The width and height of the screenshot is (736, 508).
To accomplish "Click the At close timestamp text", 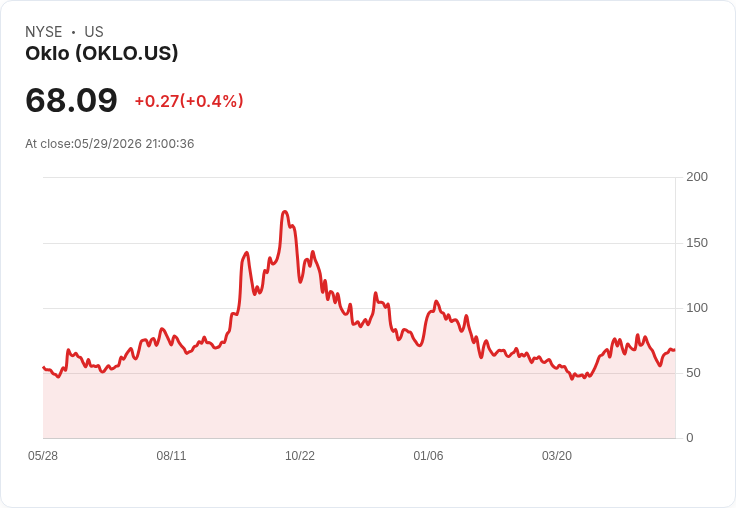I will click(109, 144).
